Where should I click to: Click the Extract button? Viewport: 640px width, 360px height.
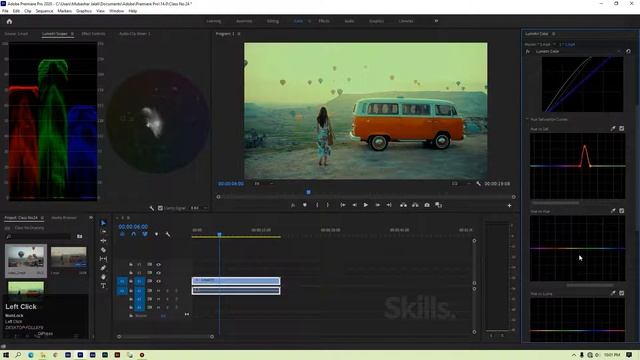tap(415, 205)
